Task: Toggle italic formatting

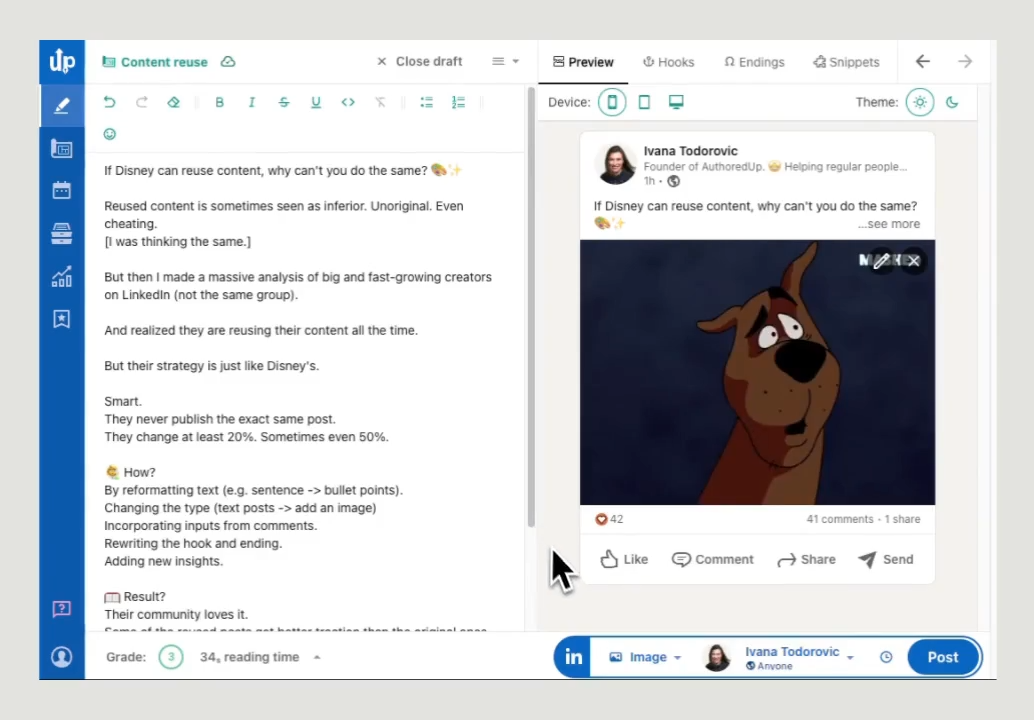Action: (252, 102)
